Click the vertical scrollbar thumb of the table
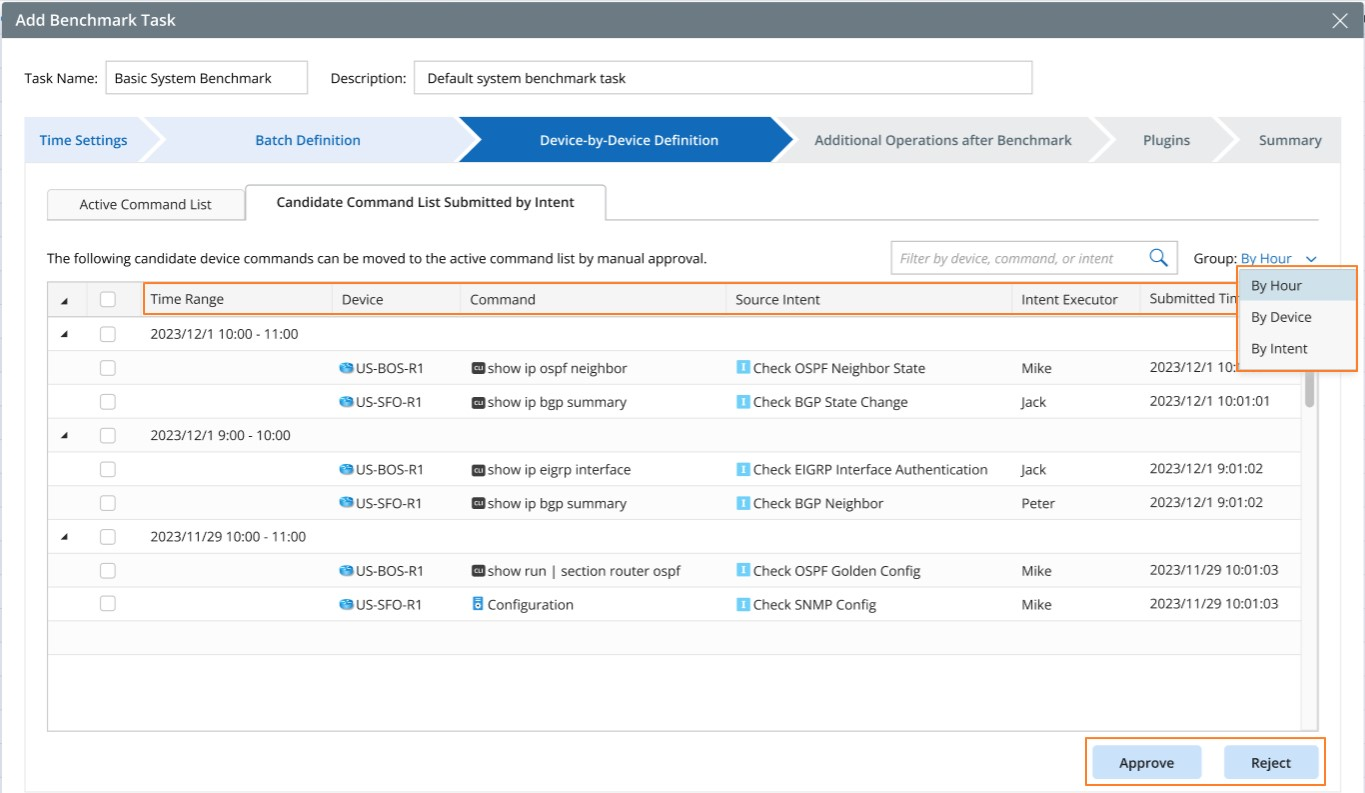The height and width of the screenshot is (793, 1365). pos(1309,385)
